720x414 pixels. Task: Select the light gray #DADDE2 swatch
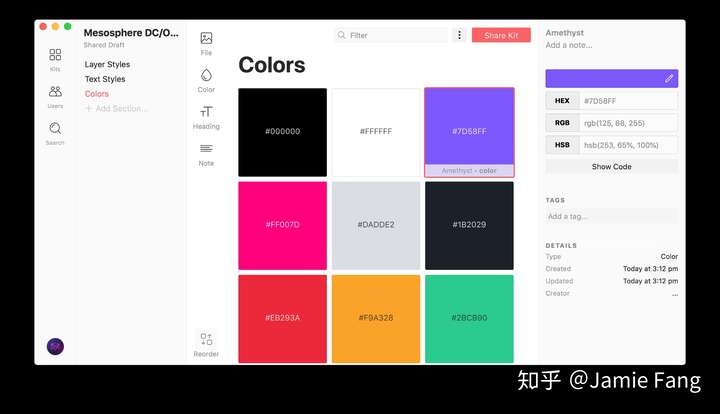coord(376,225)
